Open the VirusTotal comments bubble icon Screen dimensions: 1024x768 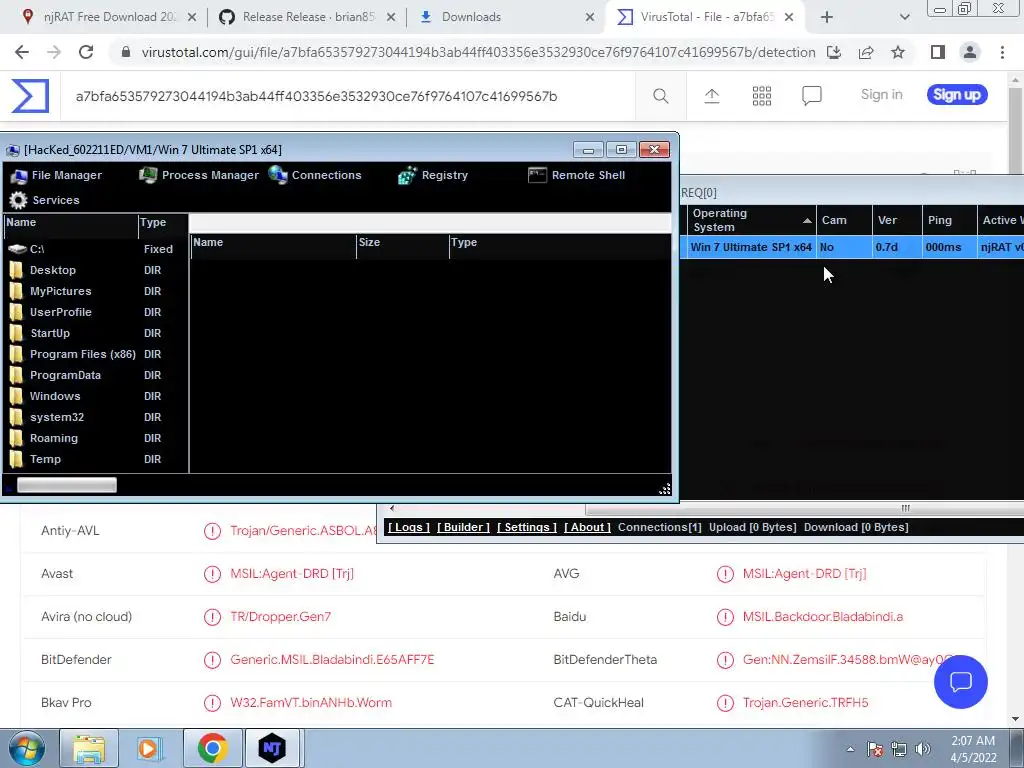811,96
